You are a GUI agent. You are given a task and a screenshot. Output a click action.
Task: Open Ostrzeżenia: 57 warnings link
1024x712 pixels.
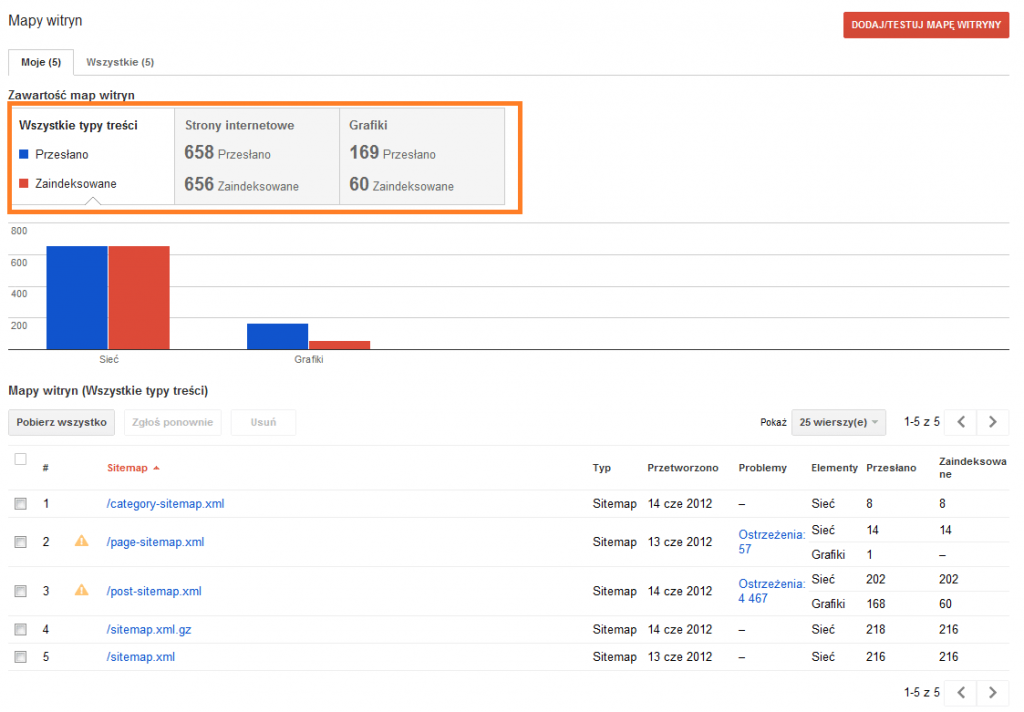[771, 542]
